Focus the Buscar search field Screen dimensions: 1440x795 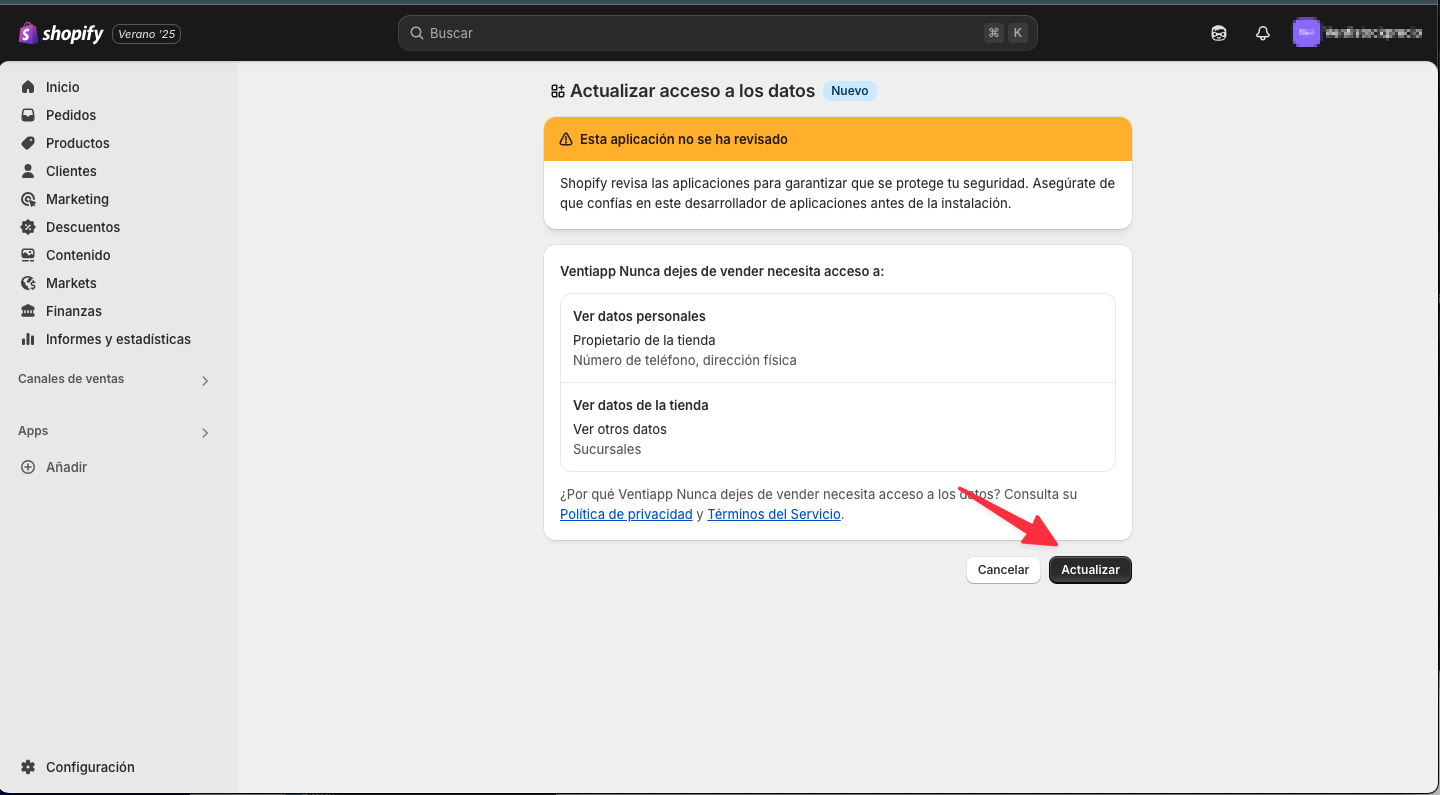pos(717,33)
